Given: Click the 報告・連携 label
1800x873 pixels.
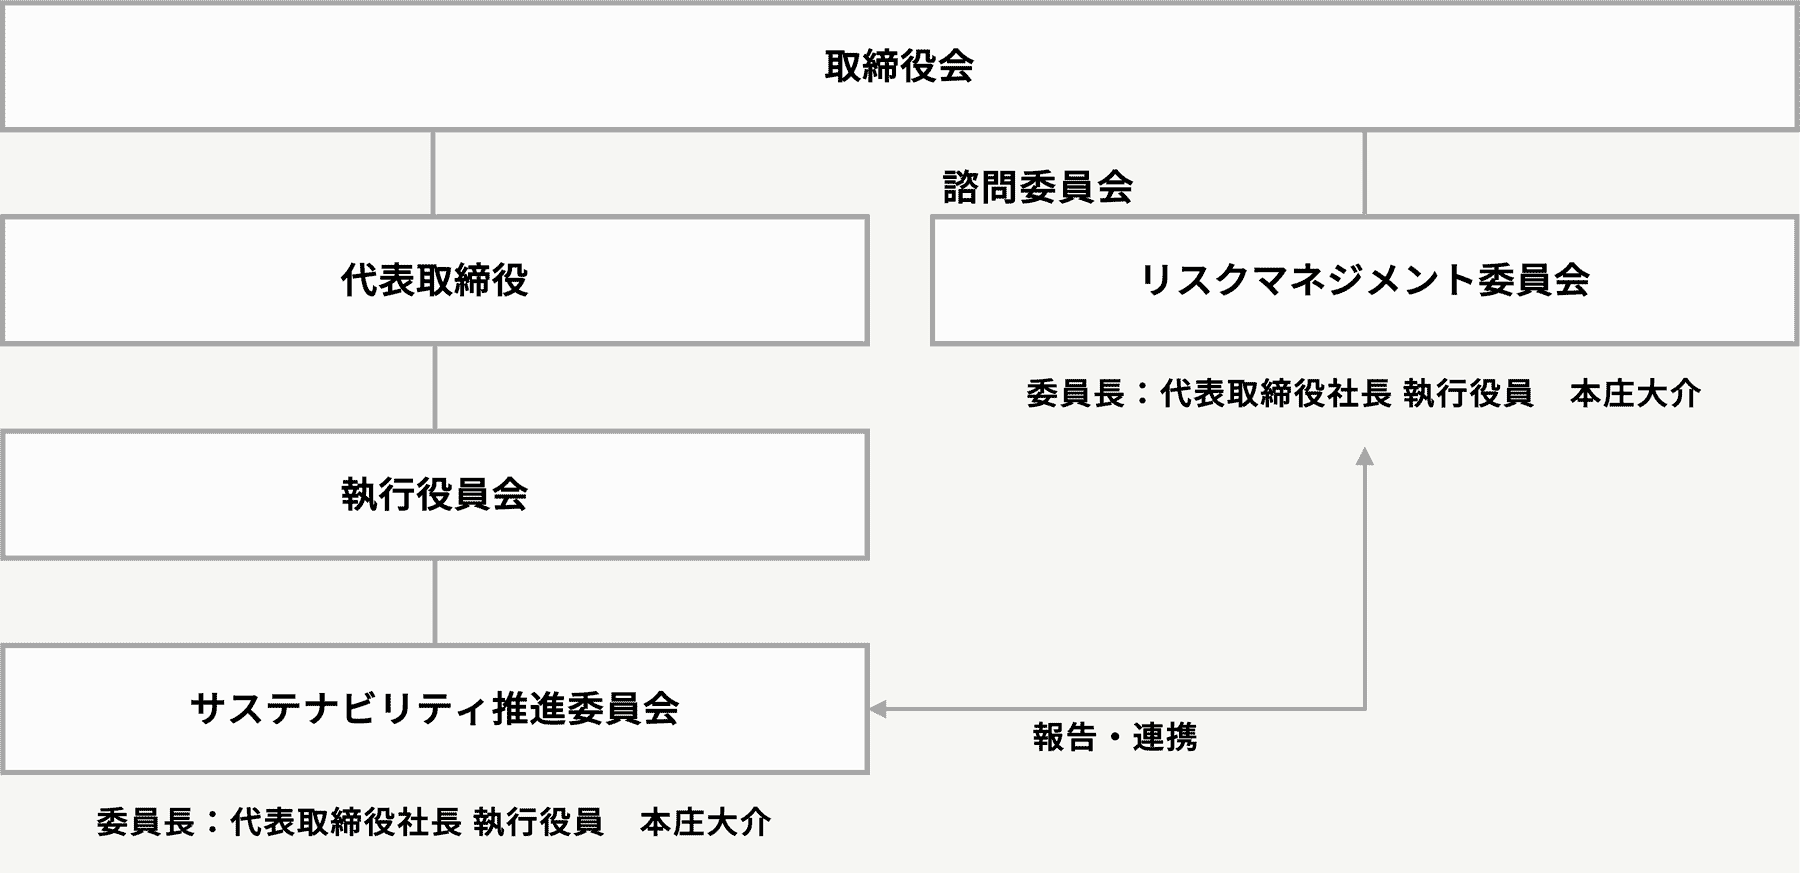Looking at the screenshot, I should coord(1115,737).
